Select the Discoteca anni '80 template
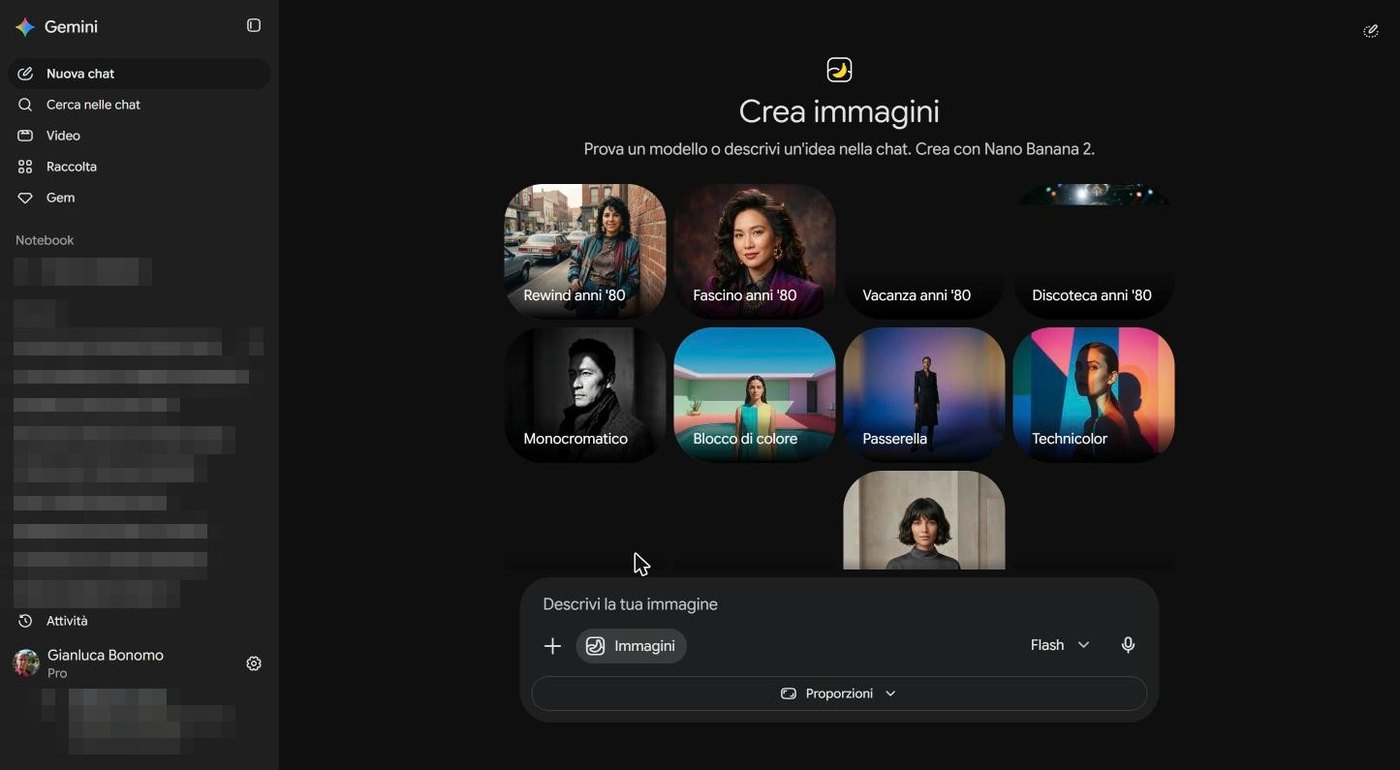 click(1094, 251)
